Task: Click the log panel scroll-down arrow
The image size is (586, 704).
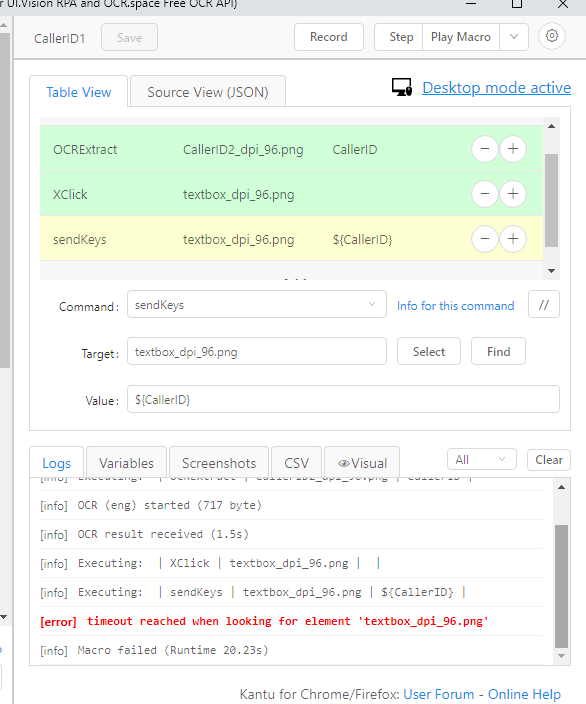Action: [x=561, y=656]
